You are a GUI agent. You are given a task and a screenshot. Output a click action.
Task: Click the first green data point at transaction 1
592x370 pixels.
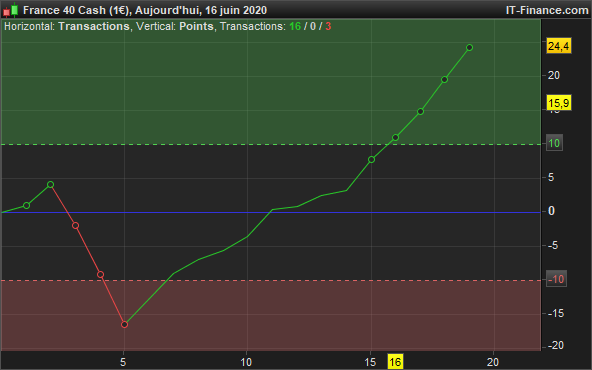(x=26, y=205)
